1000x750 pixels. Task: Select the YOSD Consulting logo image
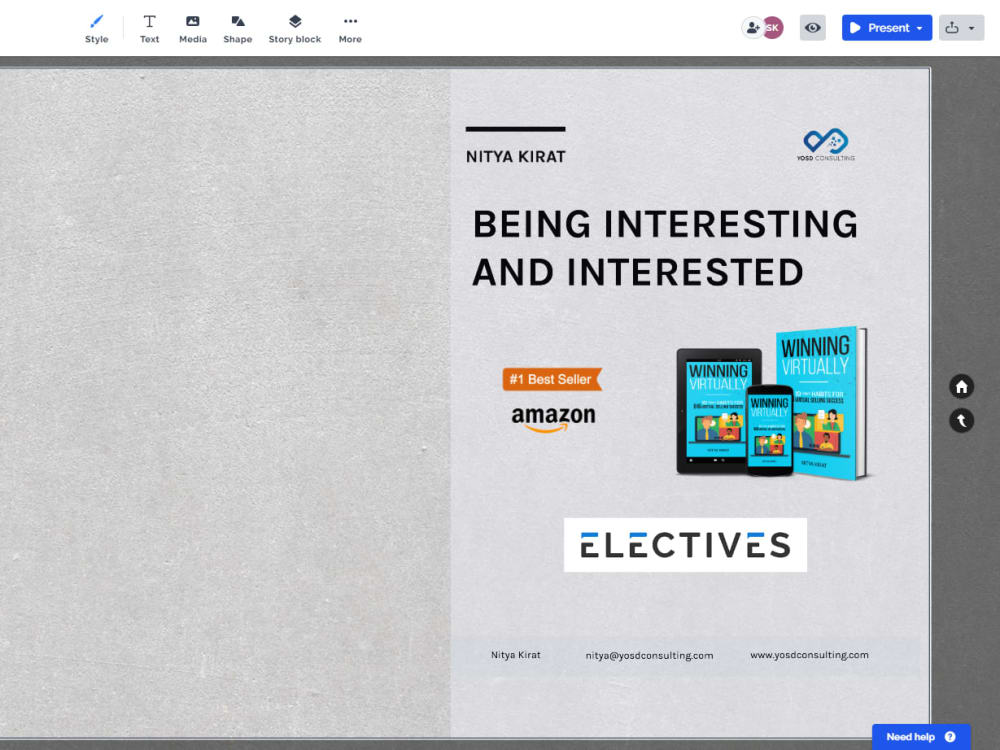click(826, 145)
